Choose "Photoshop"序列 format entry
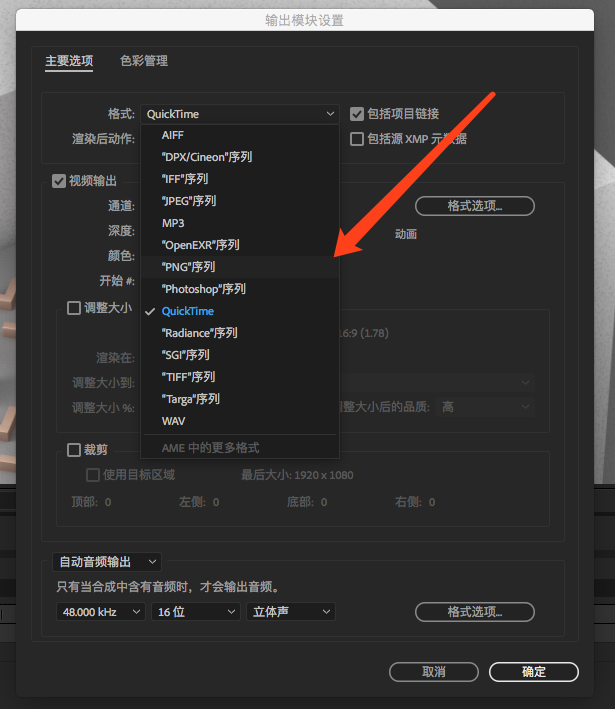This screenshot has height=709, width=615. coord(203,289)
